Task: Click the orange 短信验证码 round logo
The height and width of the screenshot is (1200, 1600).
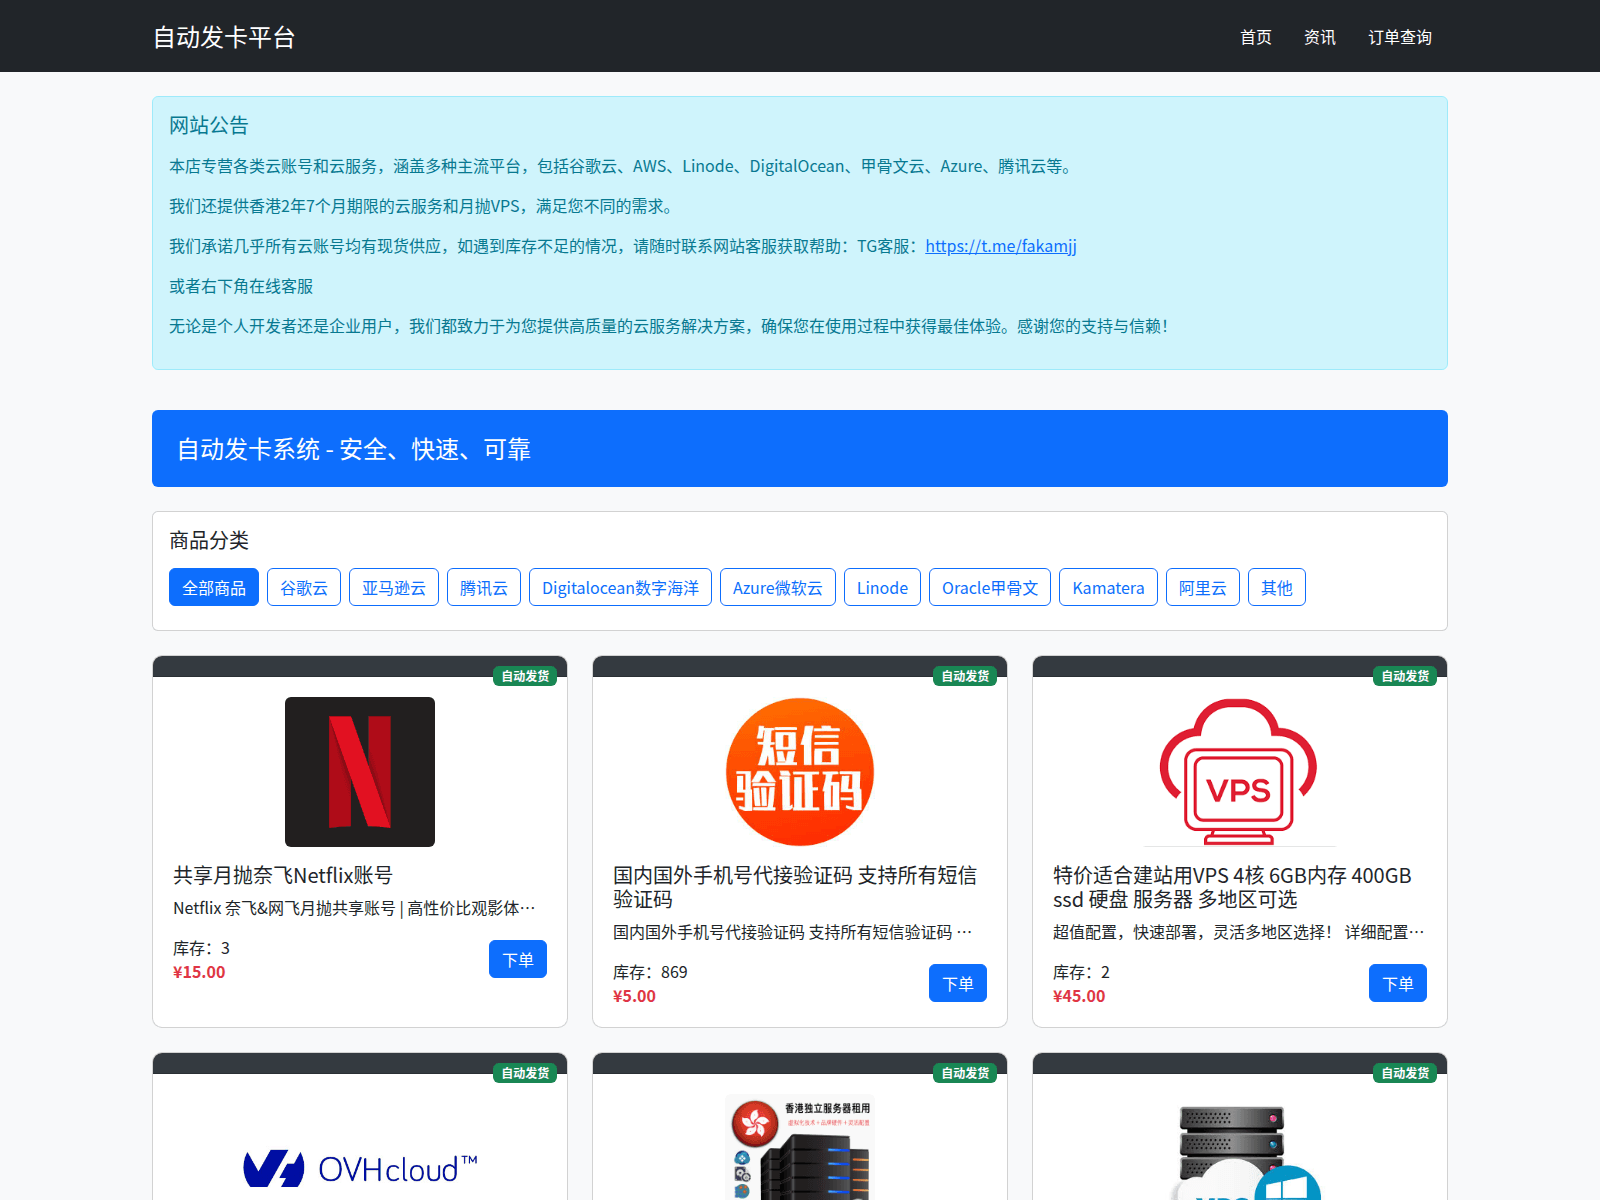Action: coord(800,772)
